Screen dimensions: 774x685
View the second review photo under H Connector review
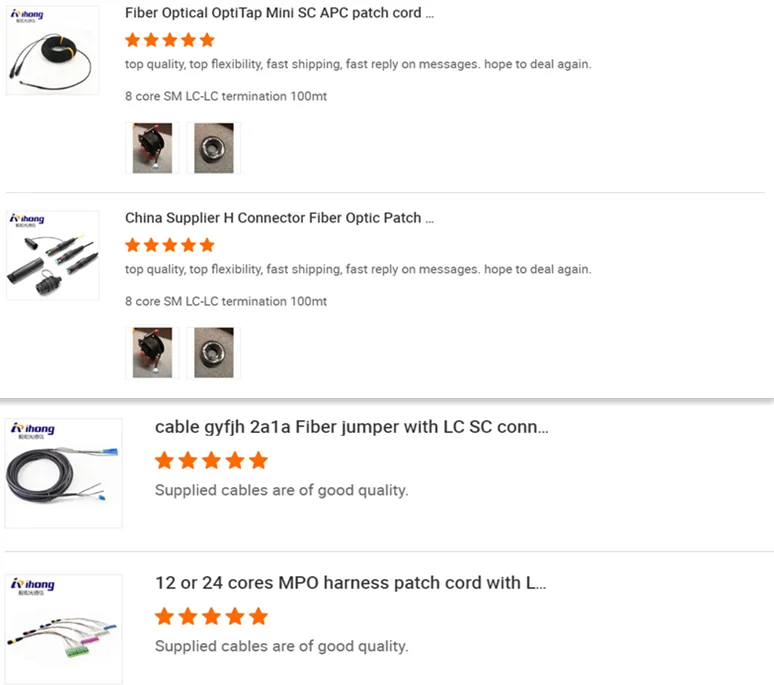pyautogui.click(x=213, y=353)
